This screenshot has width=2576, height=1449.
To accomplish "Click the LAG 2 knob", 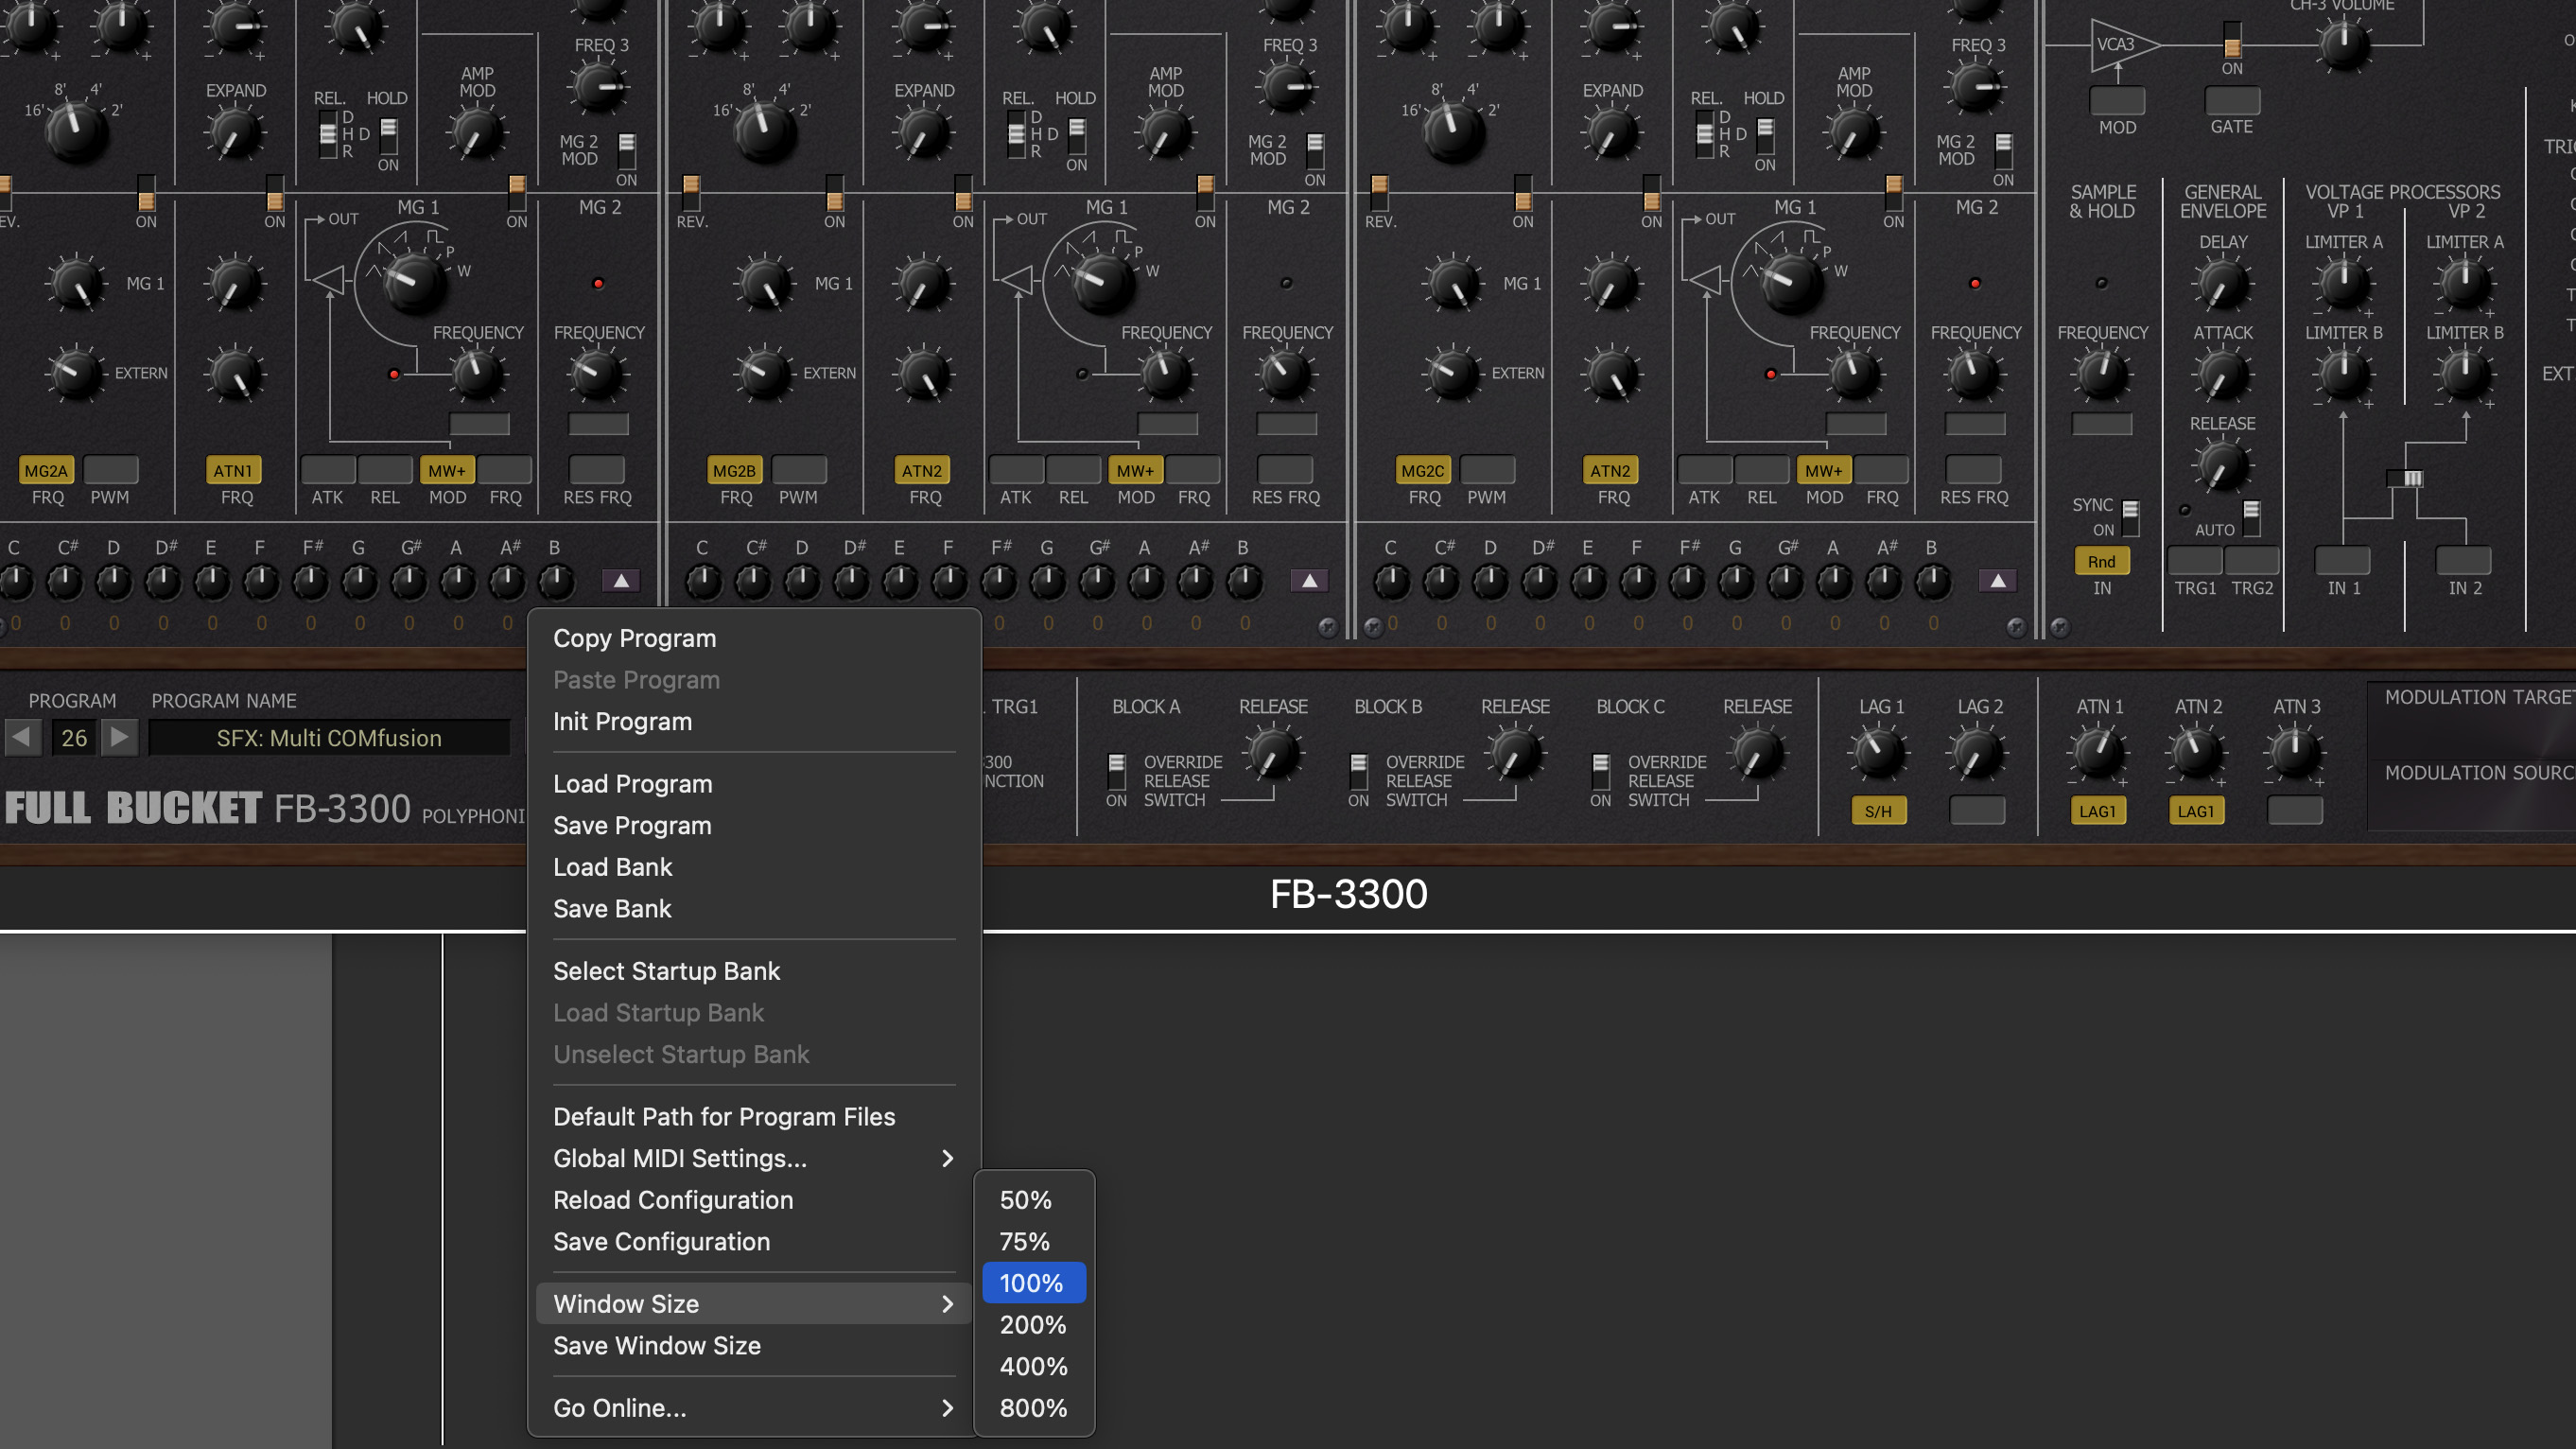I will pos(1977,755).
